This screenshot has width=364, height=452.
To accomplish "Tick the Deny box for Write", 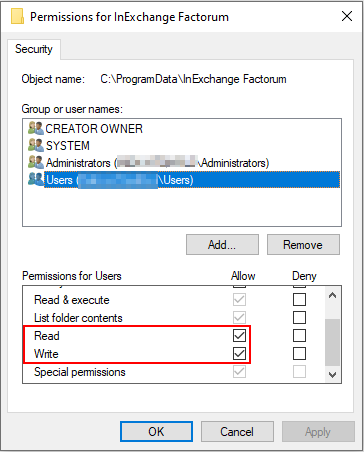I will 299,354.
